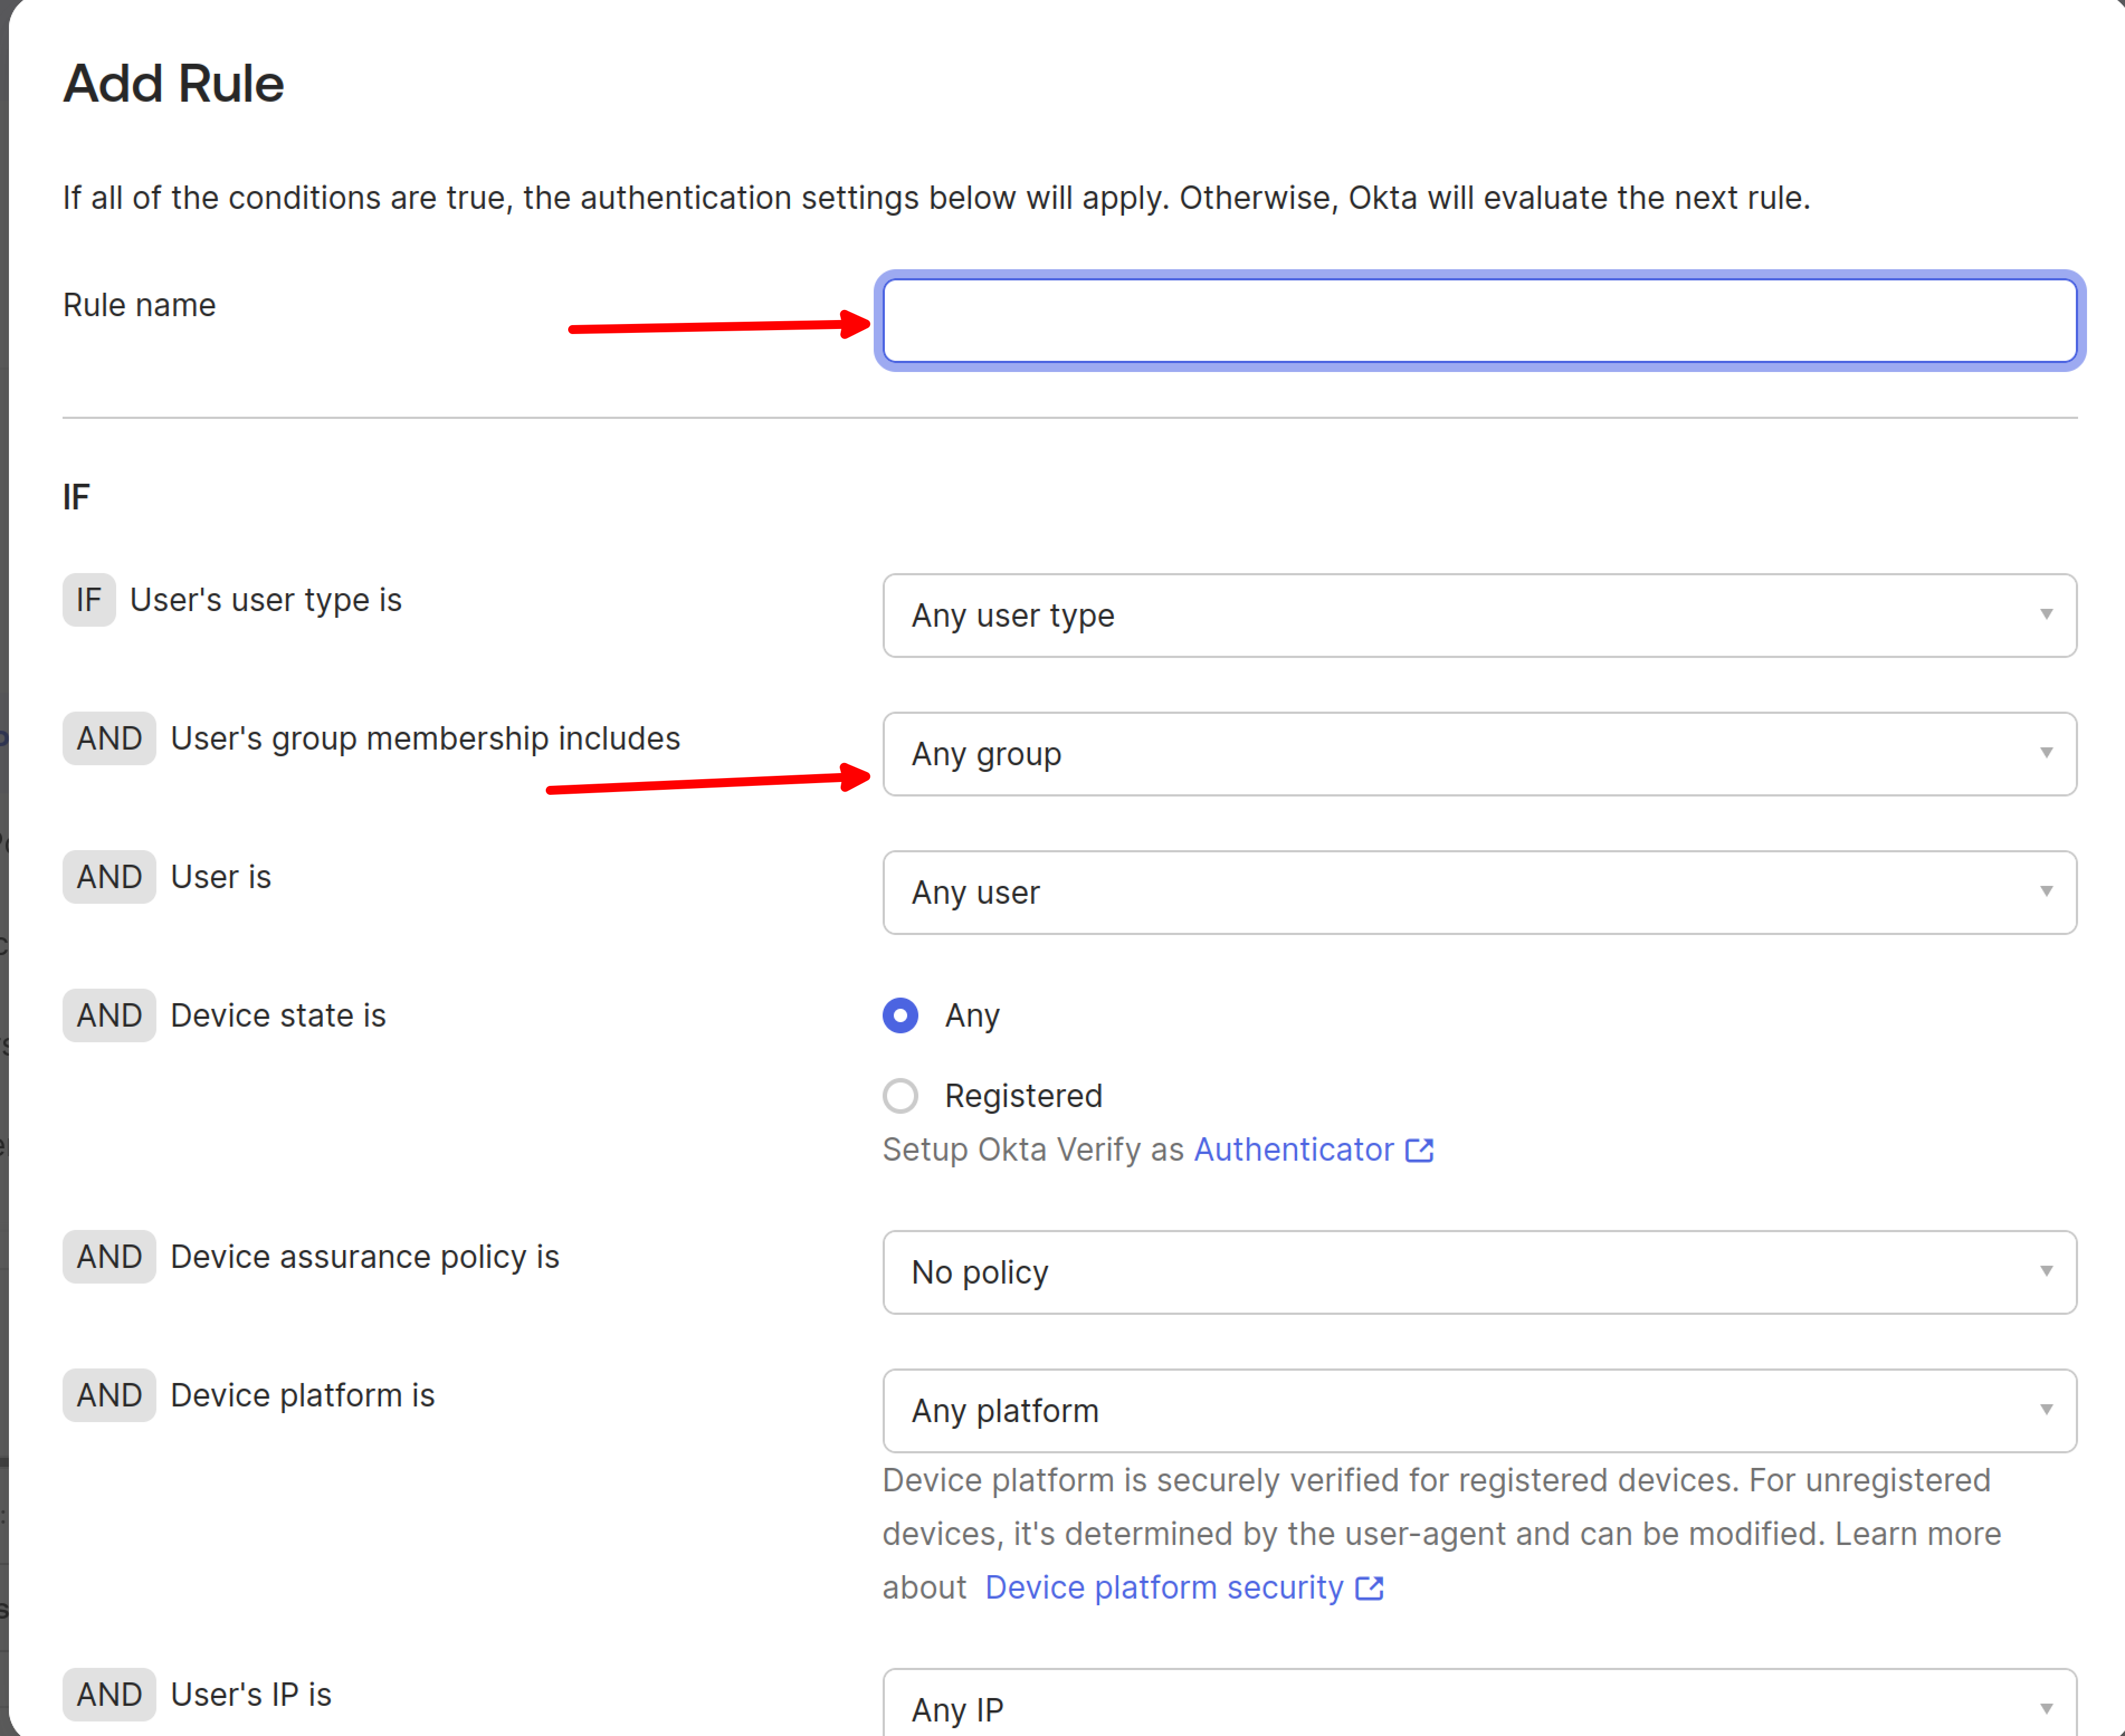Open the Authenticator setup link
The image size is (2125, 1736).
click(1293, 1150)
